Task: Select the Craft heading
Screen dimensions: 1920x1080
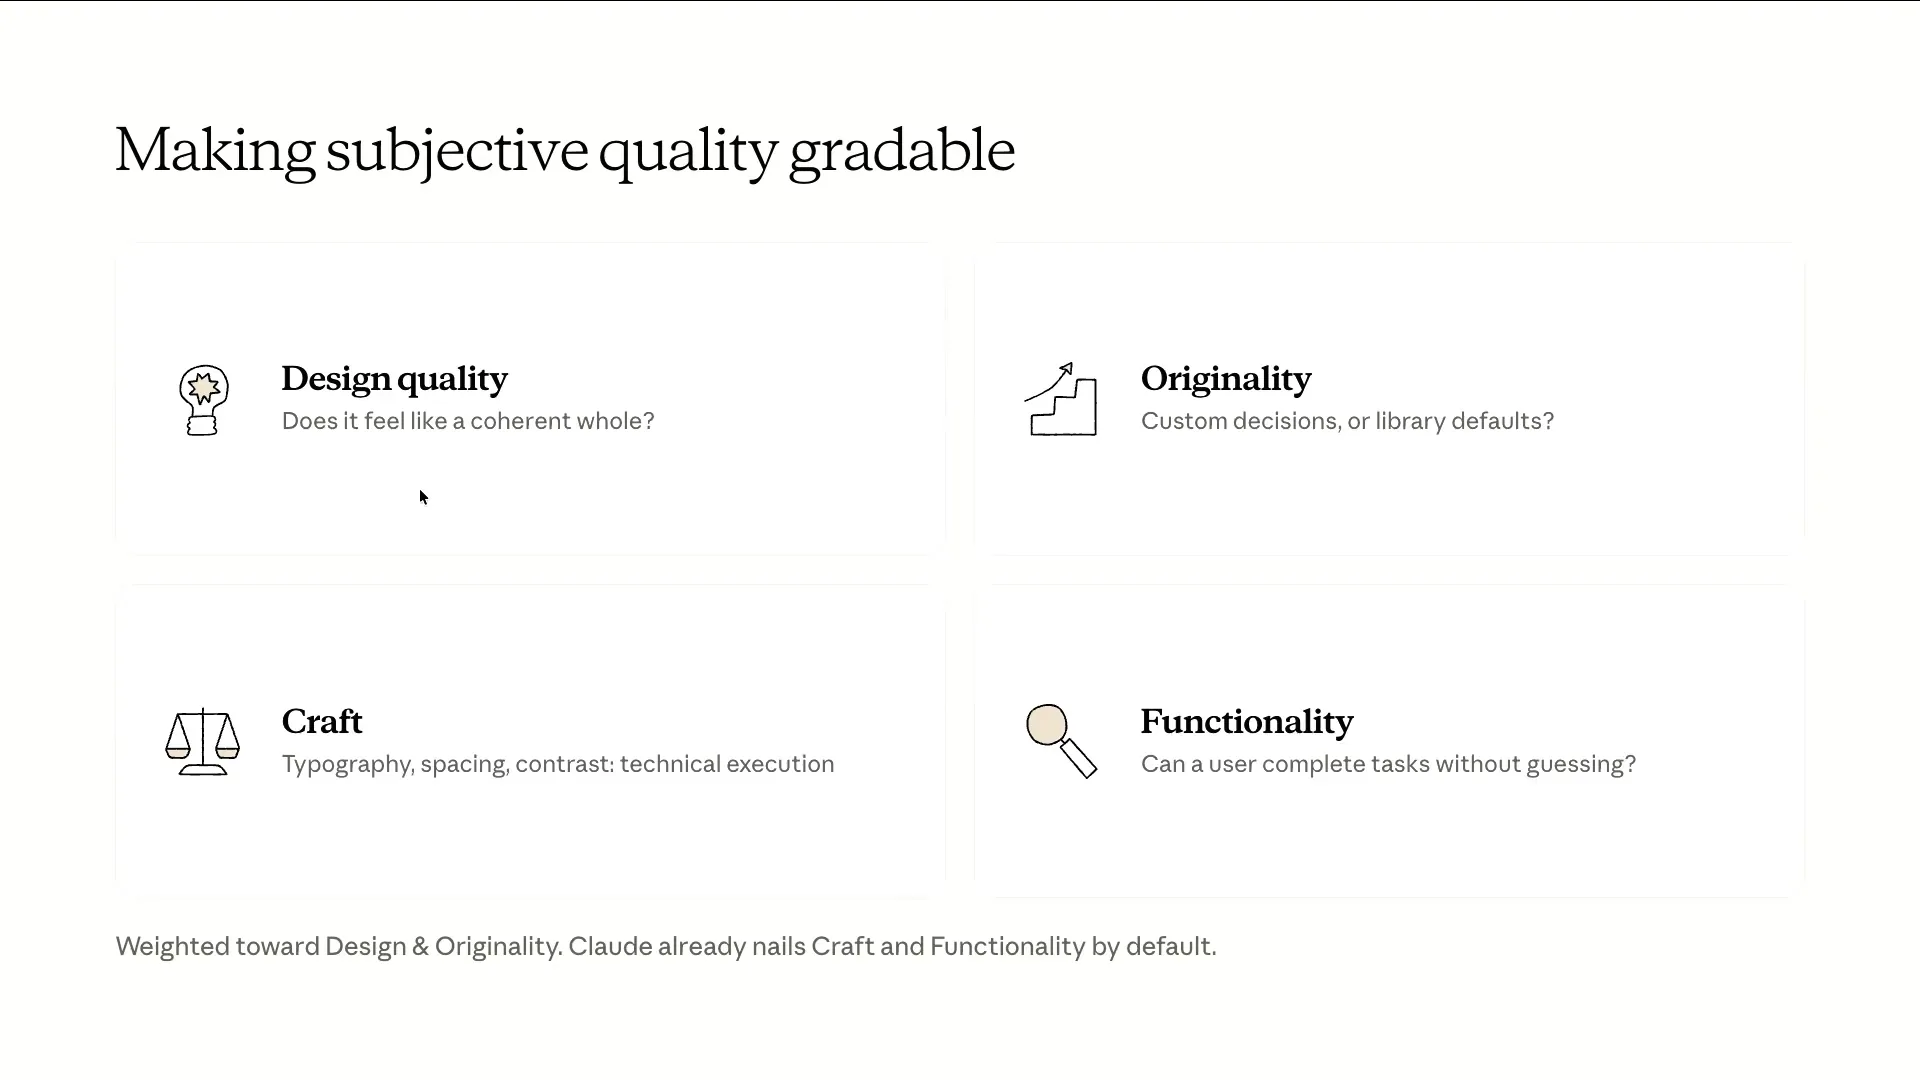Action: 321,721
